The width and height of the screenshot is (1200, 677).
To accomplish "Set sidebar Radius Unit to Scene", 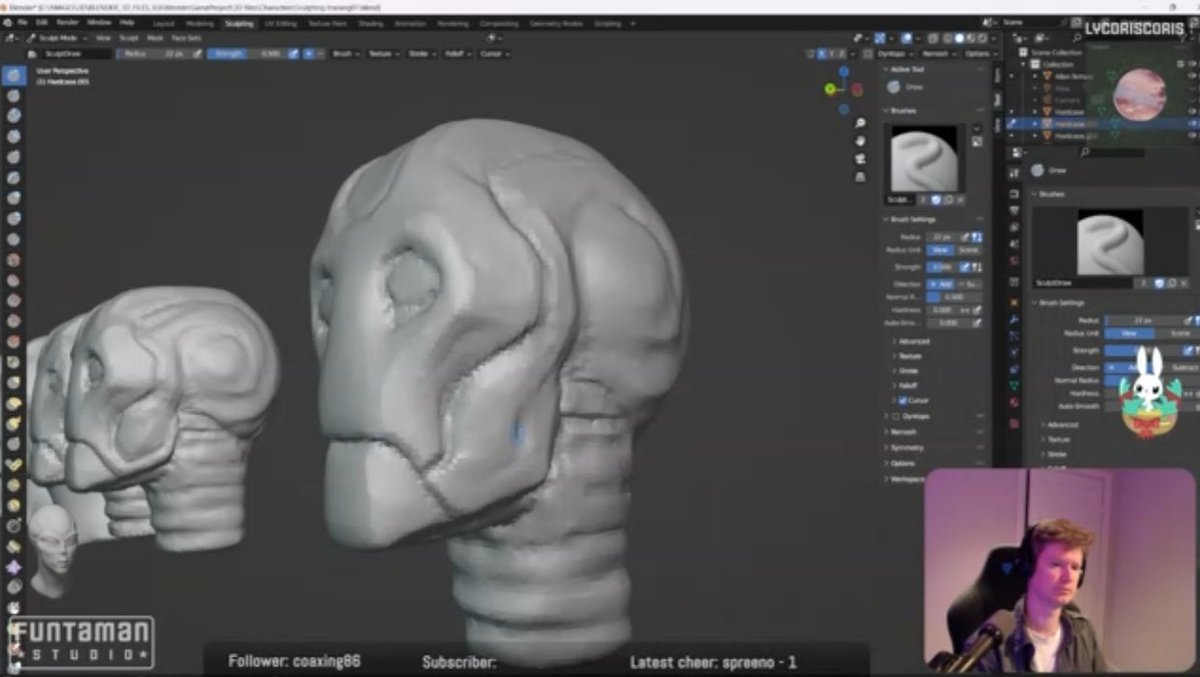I will tap(969, 250).
